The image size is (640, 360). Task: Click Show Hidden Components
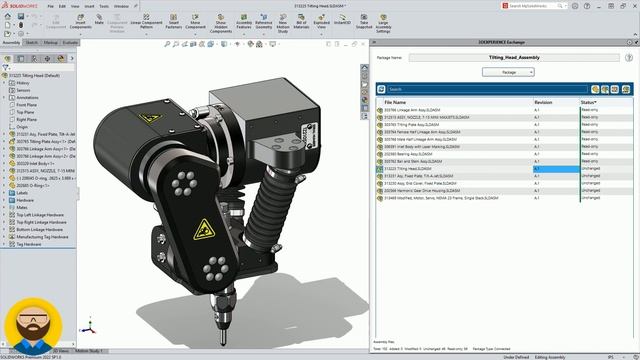point(221,23)
